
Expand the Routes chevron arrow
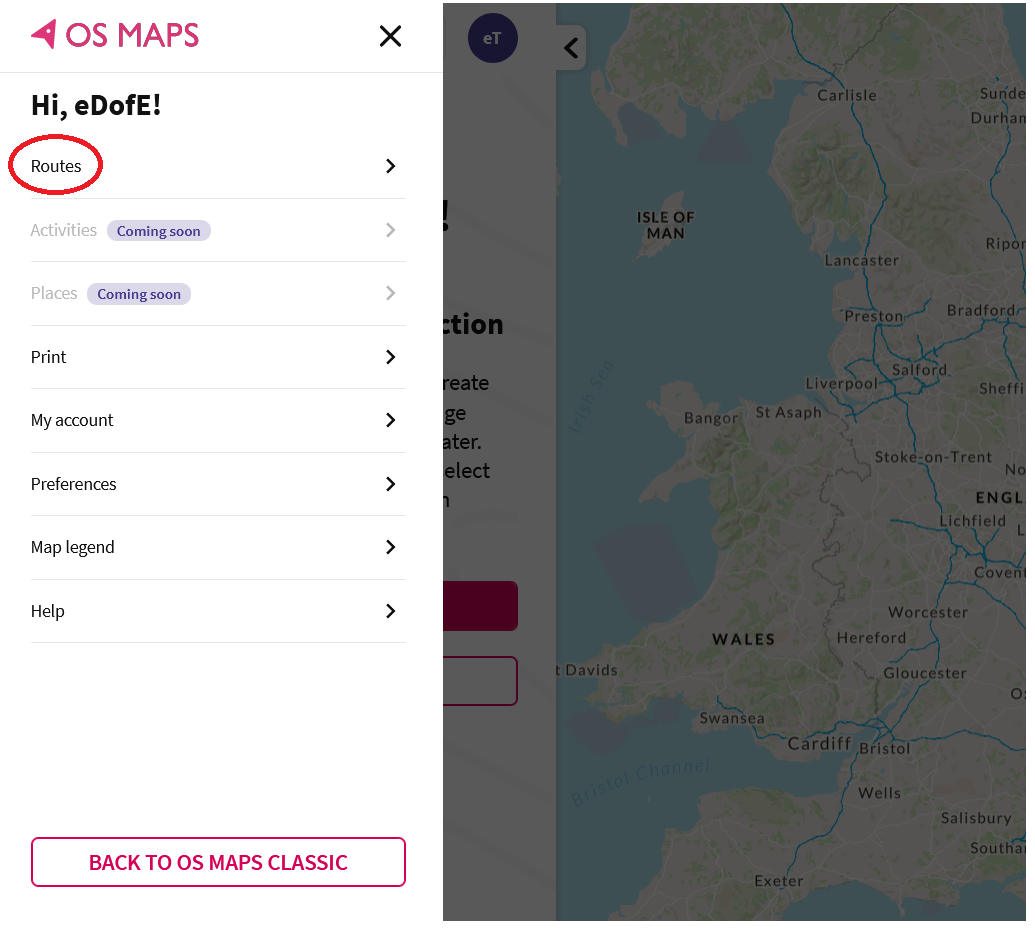coord(390,166)
